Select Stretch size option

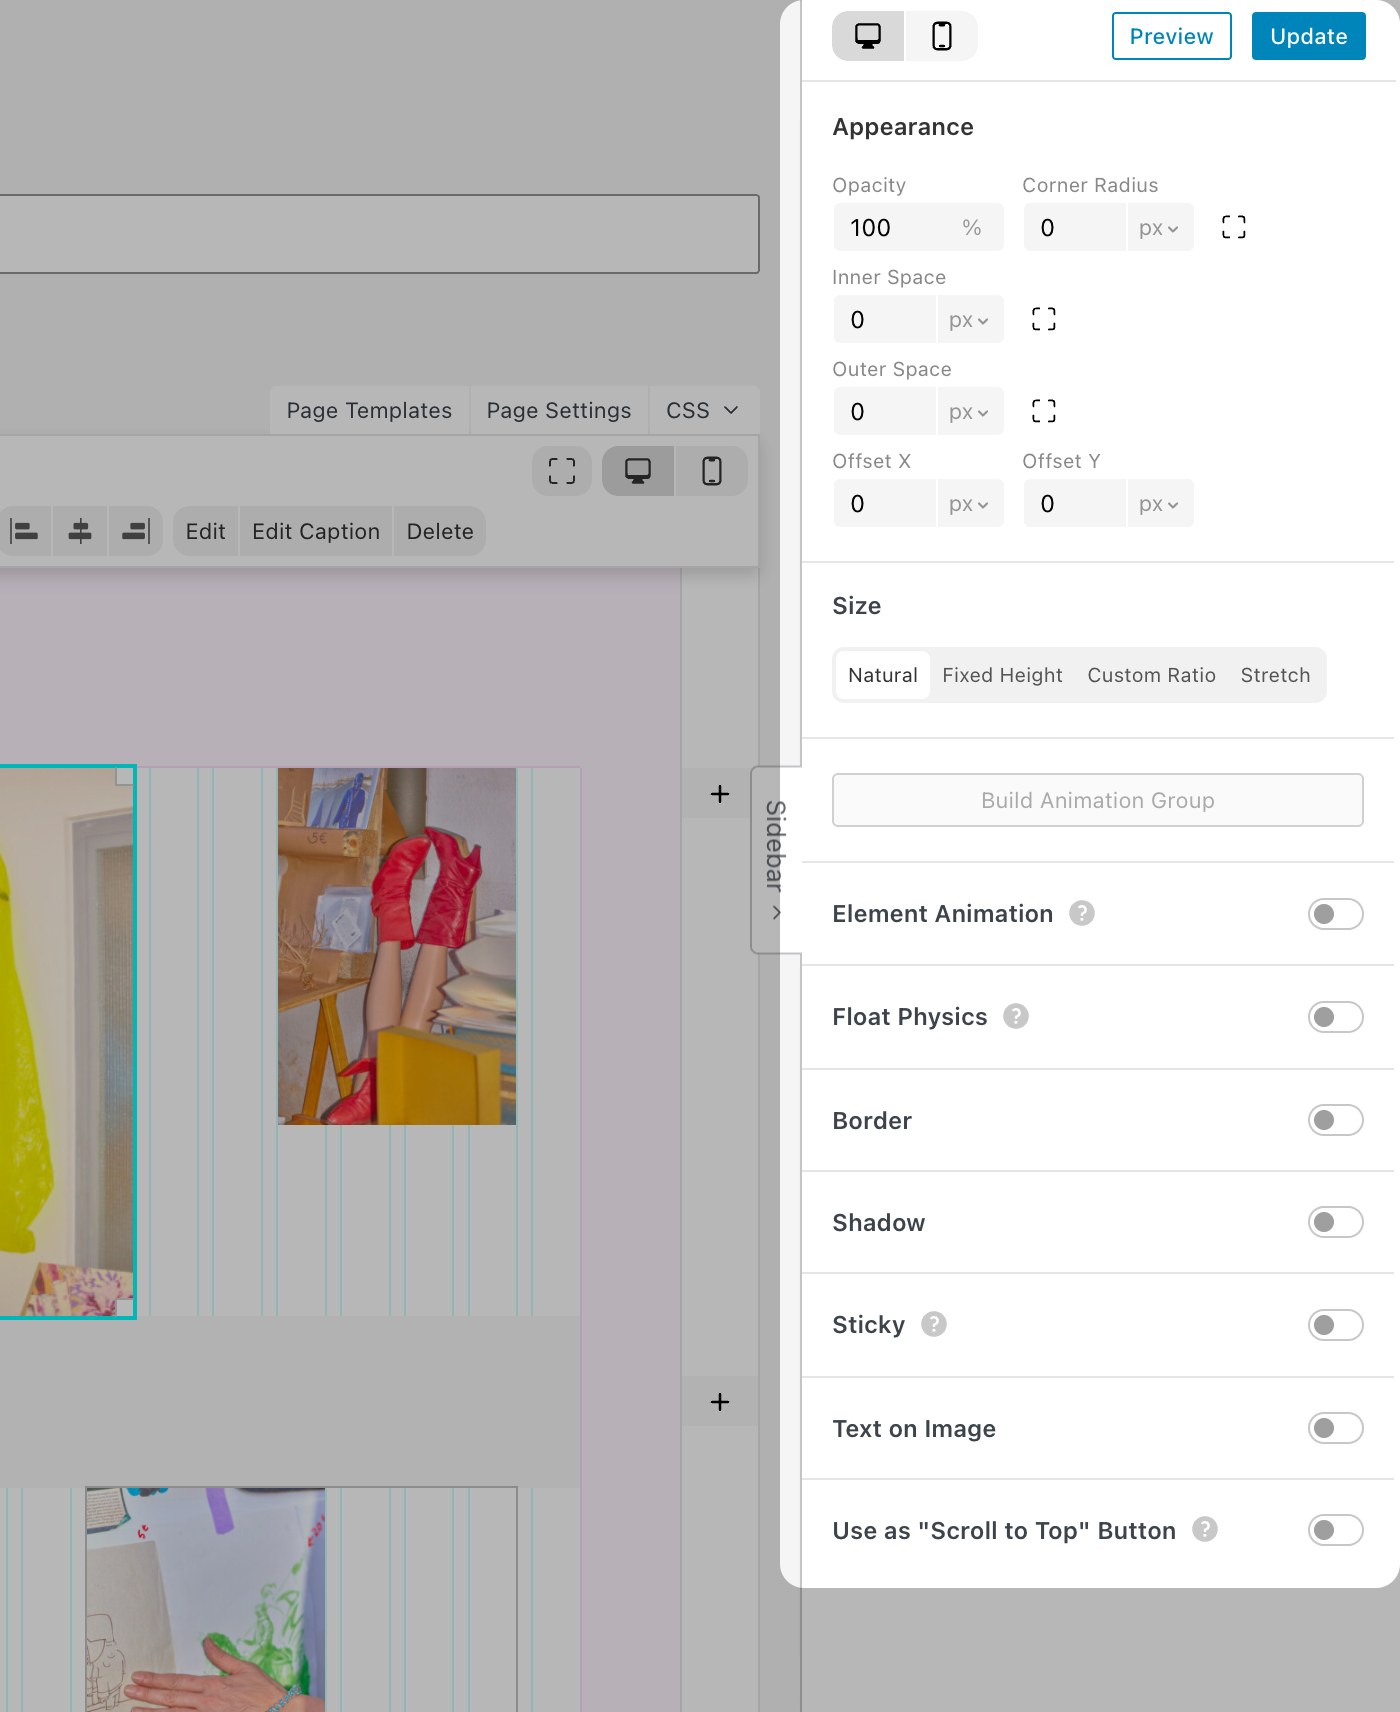(1275, 675)
